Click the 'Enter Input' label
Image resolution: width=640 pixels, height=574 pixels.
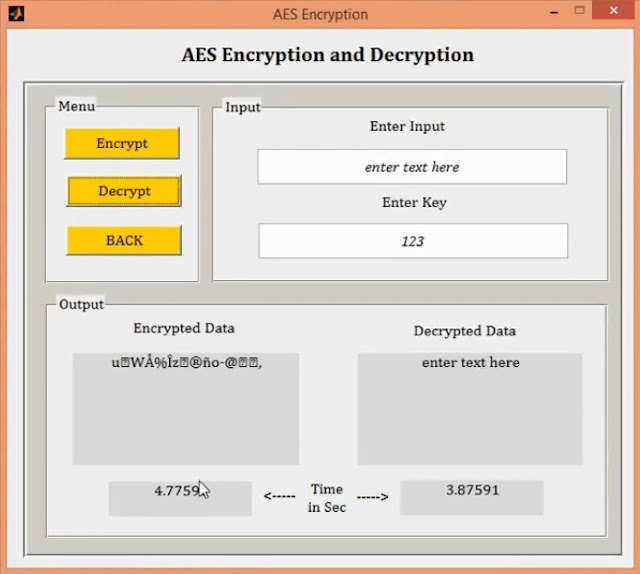click(x=407, y=126)
